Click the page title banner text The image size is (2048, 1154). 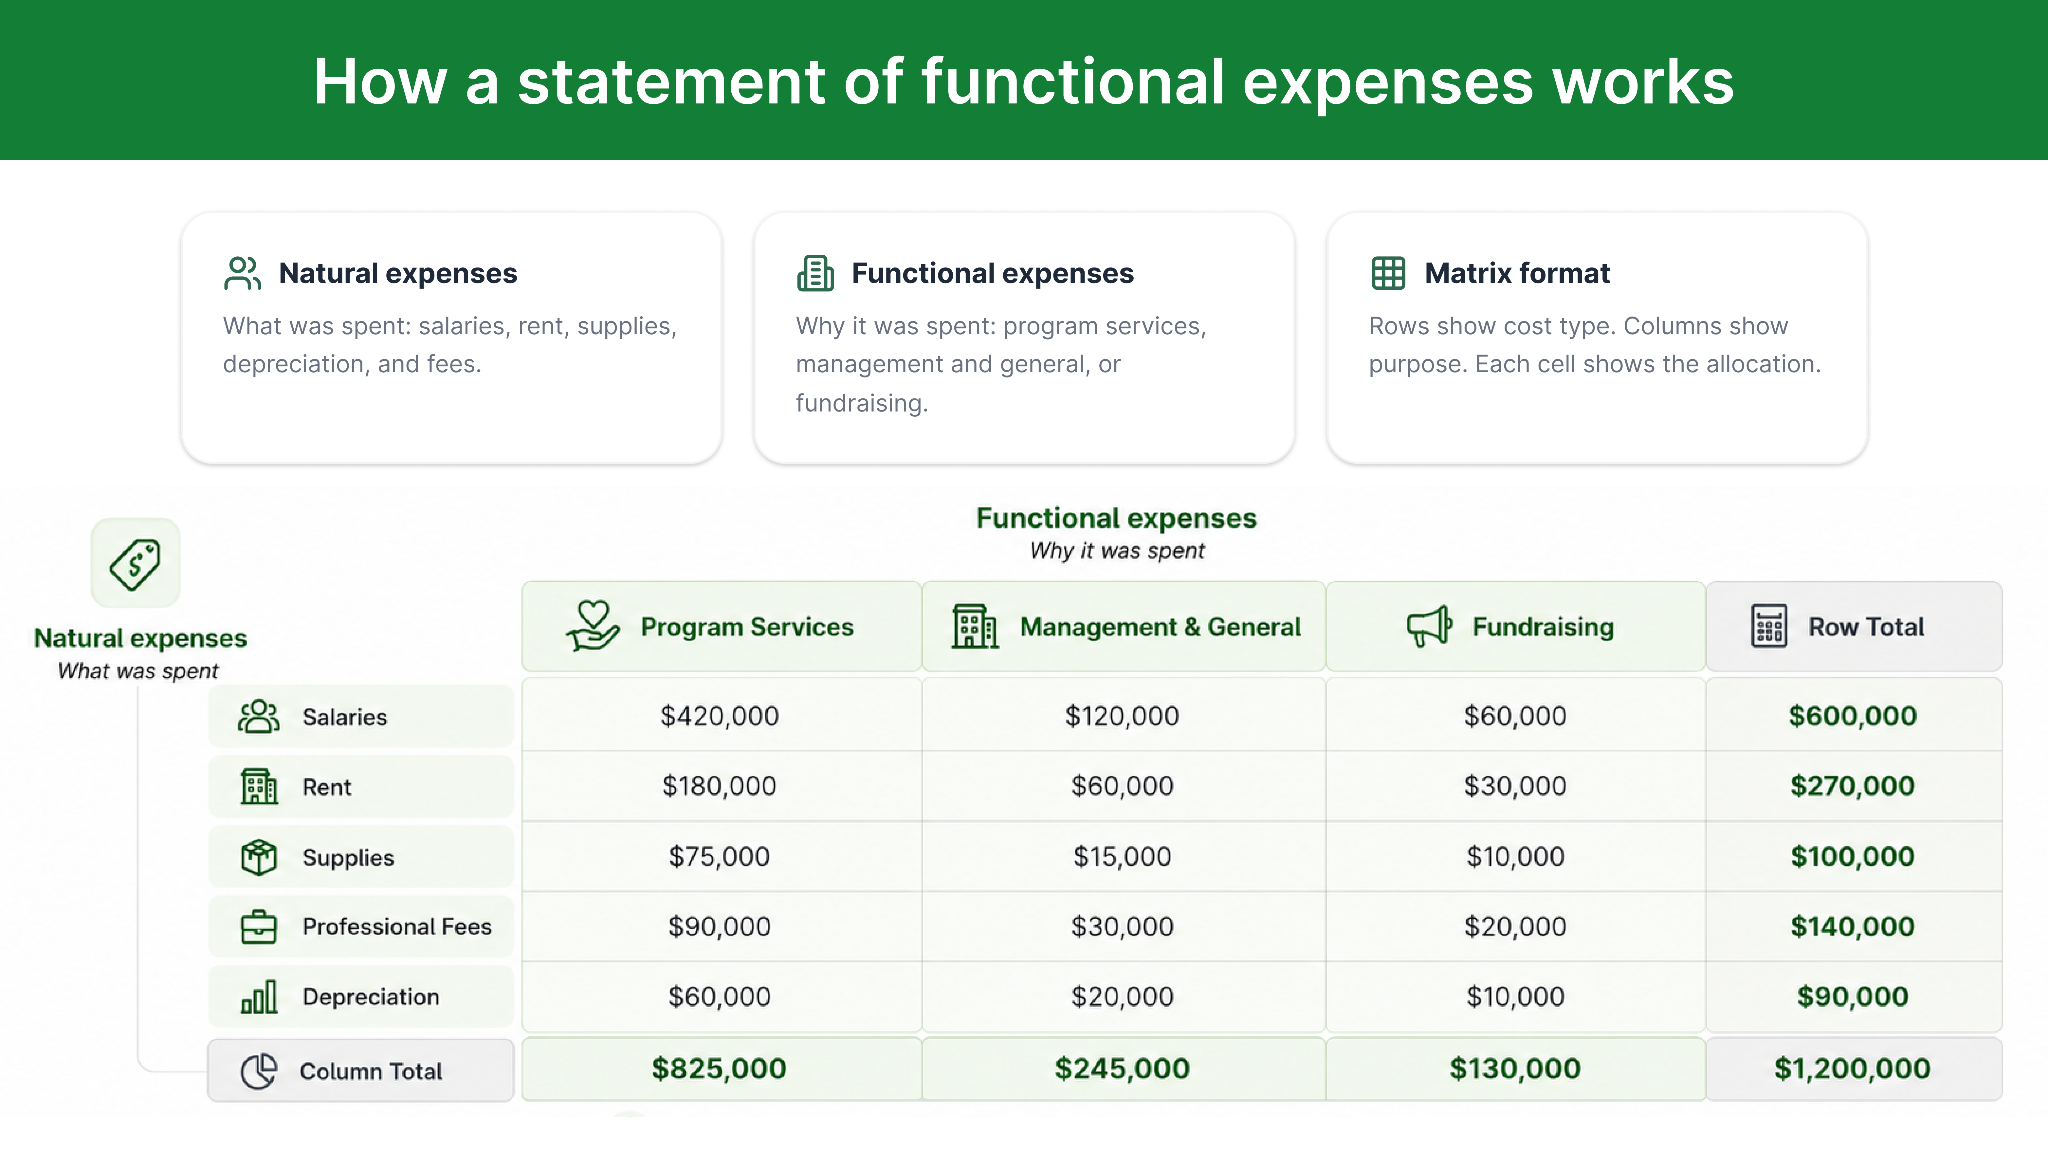(1024, 81)
